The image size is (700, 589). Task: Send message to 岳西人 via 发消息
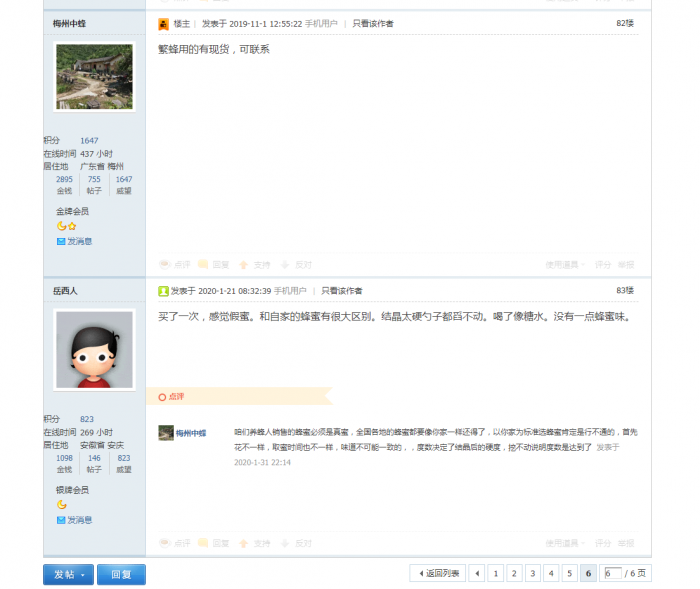79,520
